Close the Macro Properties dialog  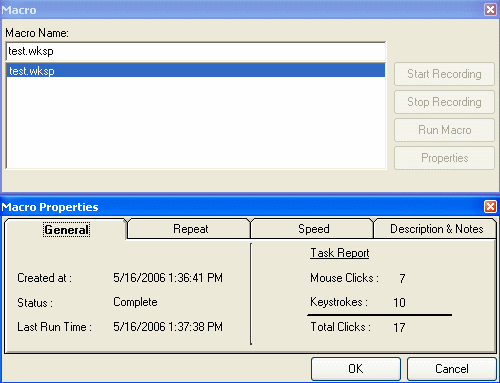click(490, 207)
